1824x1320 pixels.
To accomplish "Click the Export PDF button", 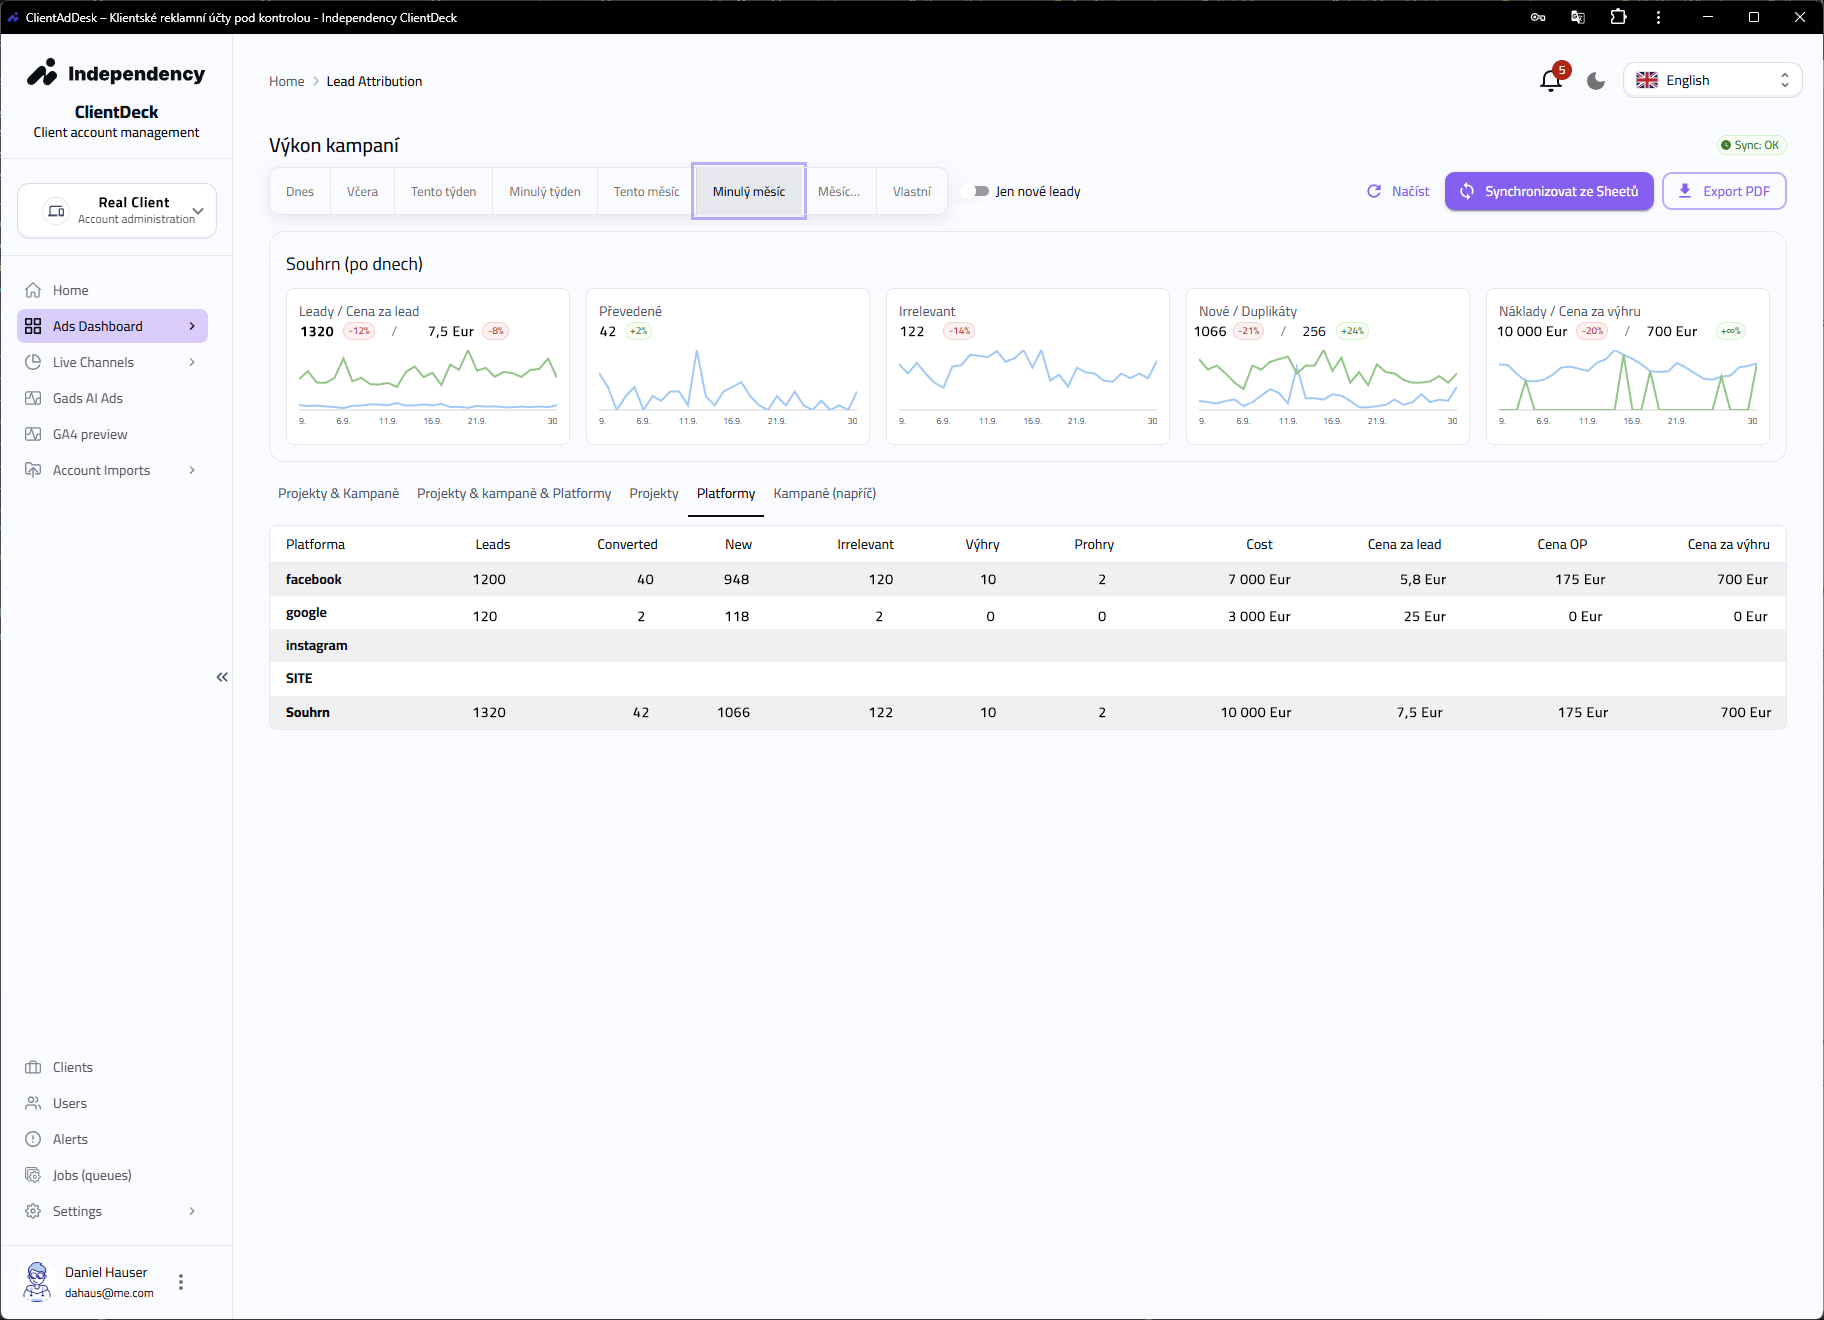I will (1723, 191).
